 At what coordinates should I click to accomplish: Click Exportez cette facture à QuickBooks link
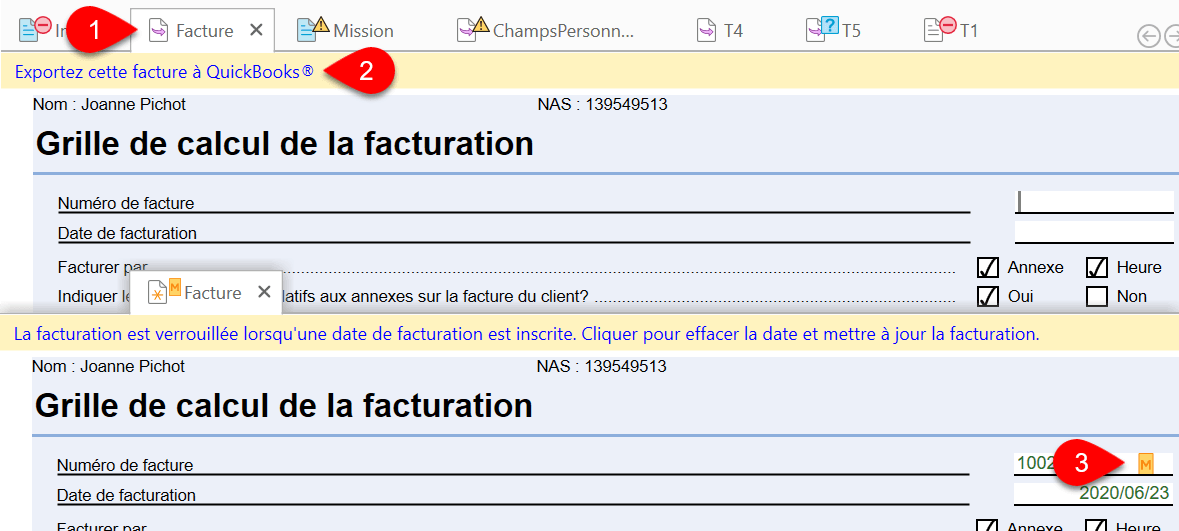[x=164, y=72]
